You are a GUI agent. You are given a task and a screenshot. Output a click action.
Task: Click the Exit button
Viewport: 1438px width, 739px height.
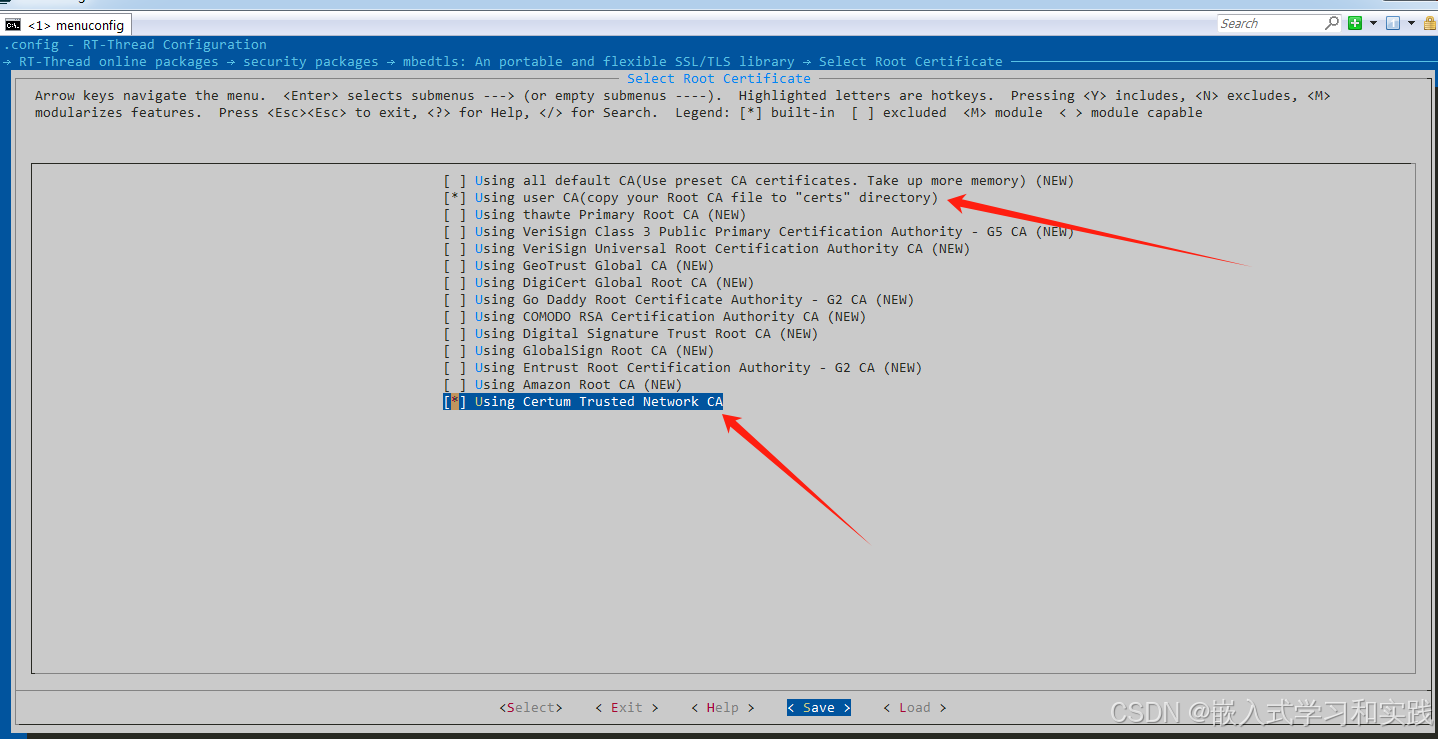(x=626, y=707)
